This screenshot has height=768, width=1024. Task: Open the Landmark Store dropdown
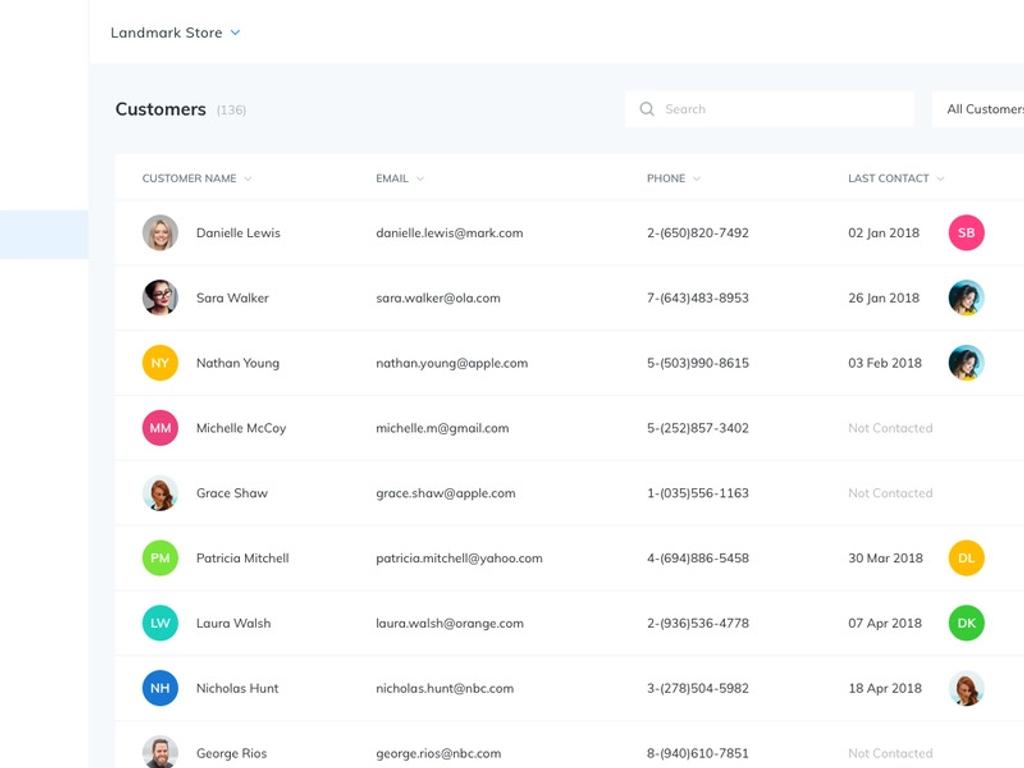(x=175, y=33)
